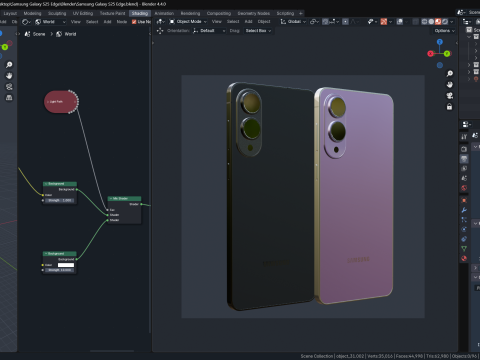Go to the Animation workspace tab
The height and width of the screenshot is (360, 480).
(x=164, y=13)
